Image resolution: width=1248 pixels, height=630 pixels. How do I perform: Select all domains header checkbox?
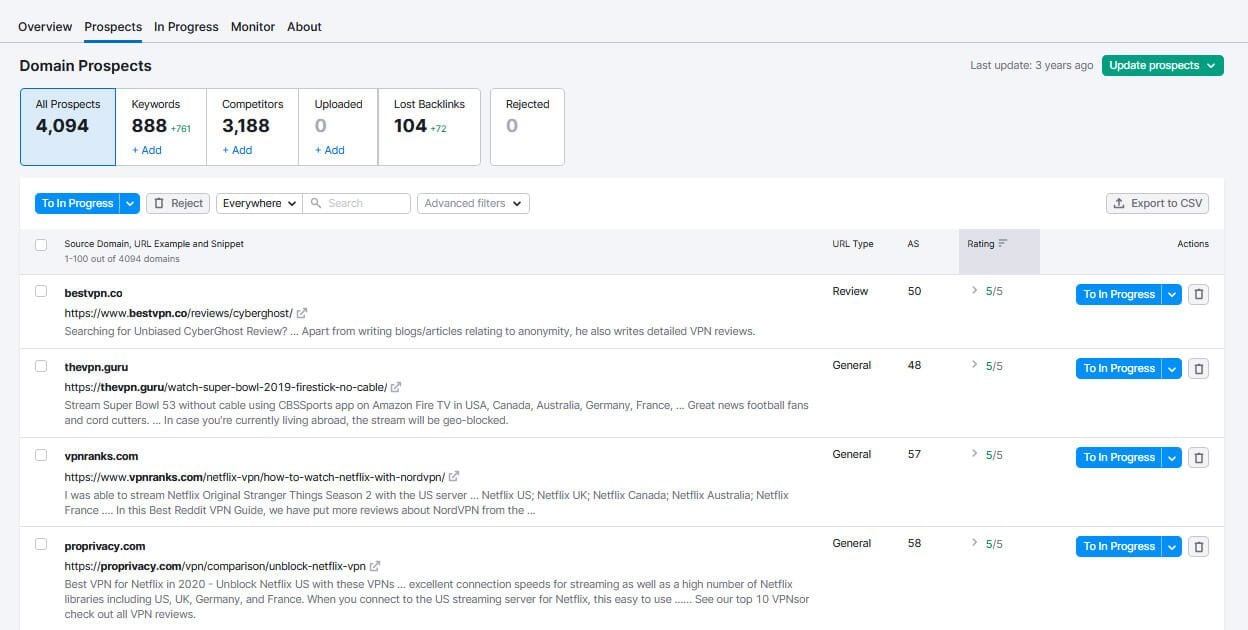(x=41, y=244)
